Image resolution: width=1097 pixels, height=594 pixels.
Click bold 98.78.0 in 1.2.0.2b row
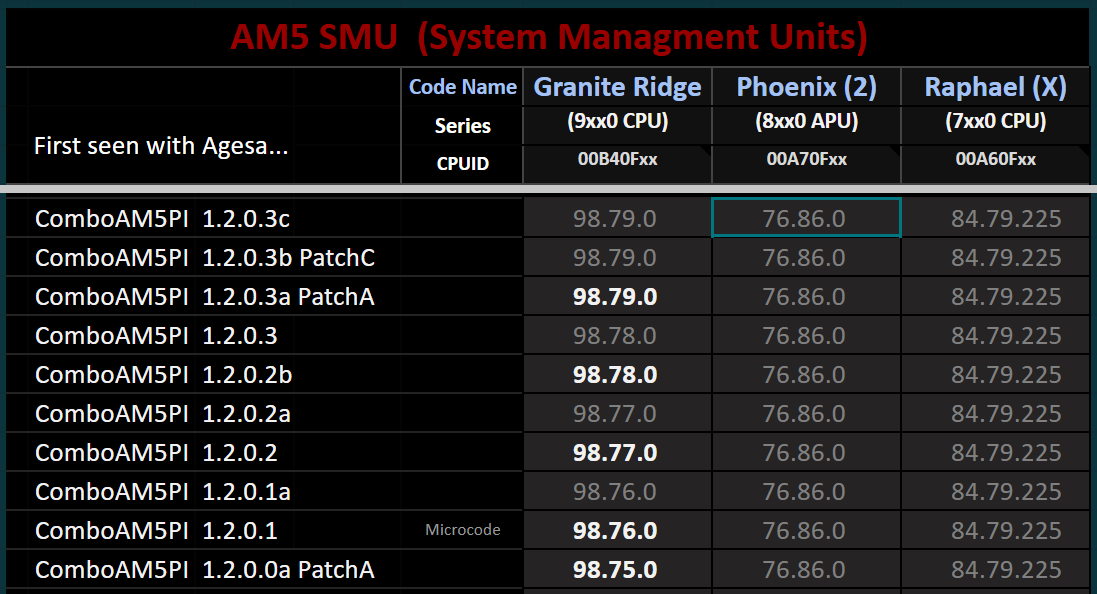click(617, 375)
